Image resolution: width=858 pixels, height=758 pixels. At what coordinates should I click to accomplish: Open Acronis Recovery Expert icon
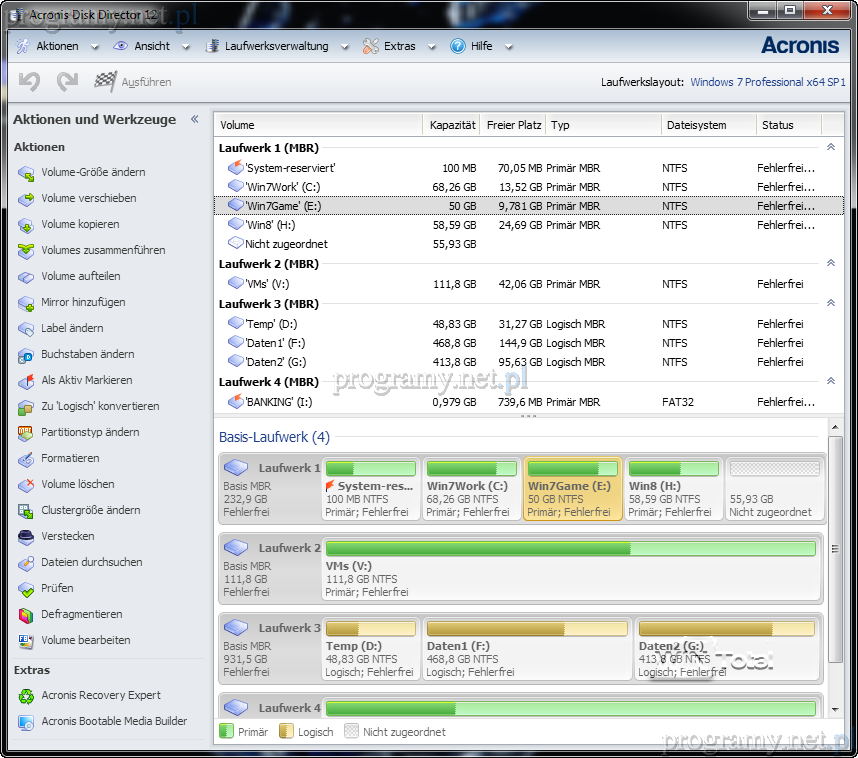[25, 696]
